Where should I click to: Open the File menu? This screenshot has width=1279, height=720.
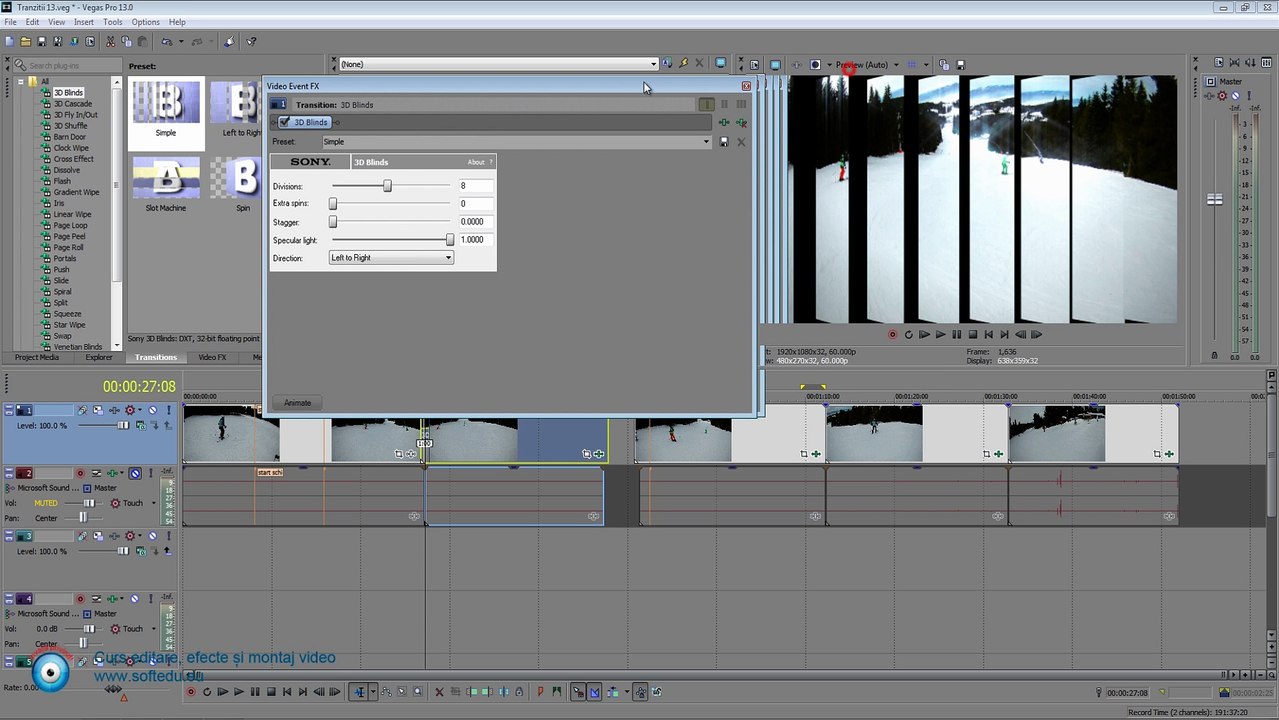[x=10, y=22]
